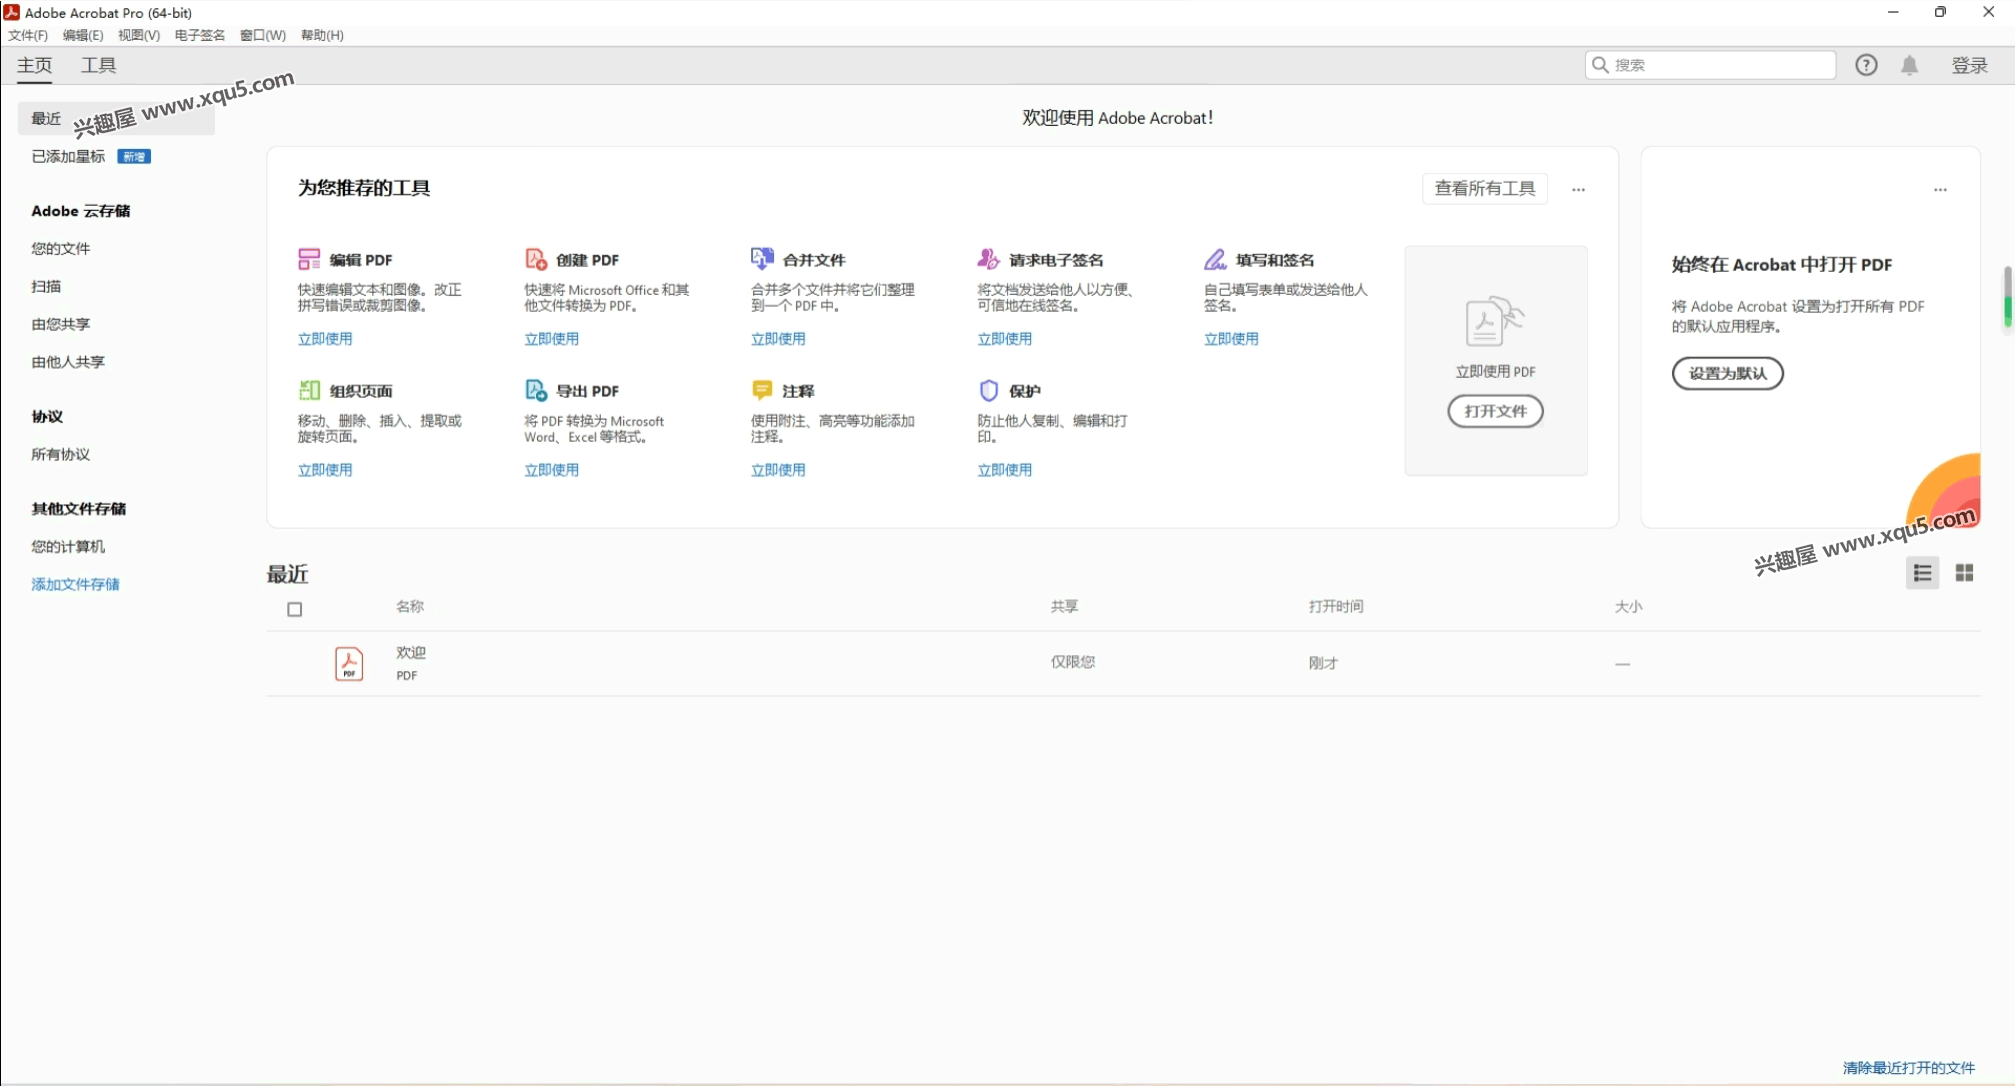
Task: Click the Organize Pages (组织页面) icon
Action: point(309,390)
